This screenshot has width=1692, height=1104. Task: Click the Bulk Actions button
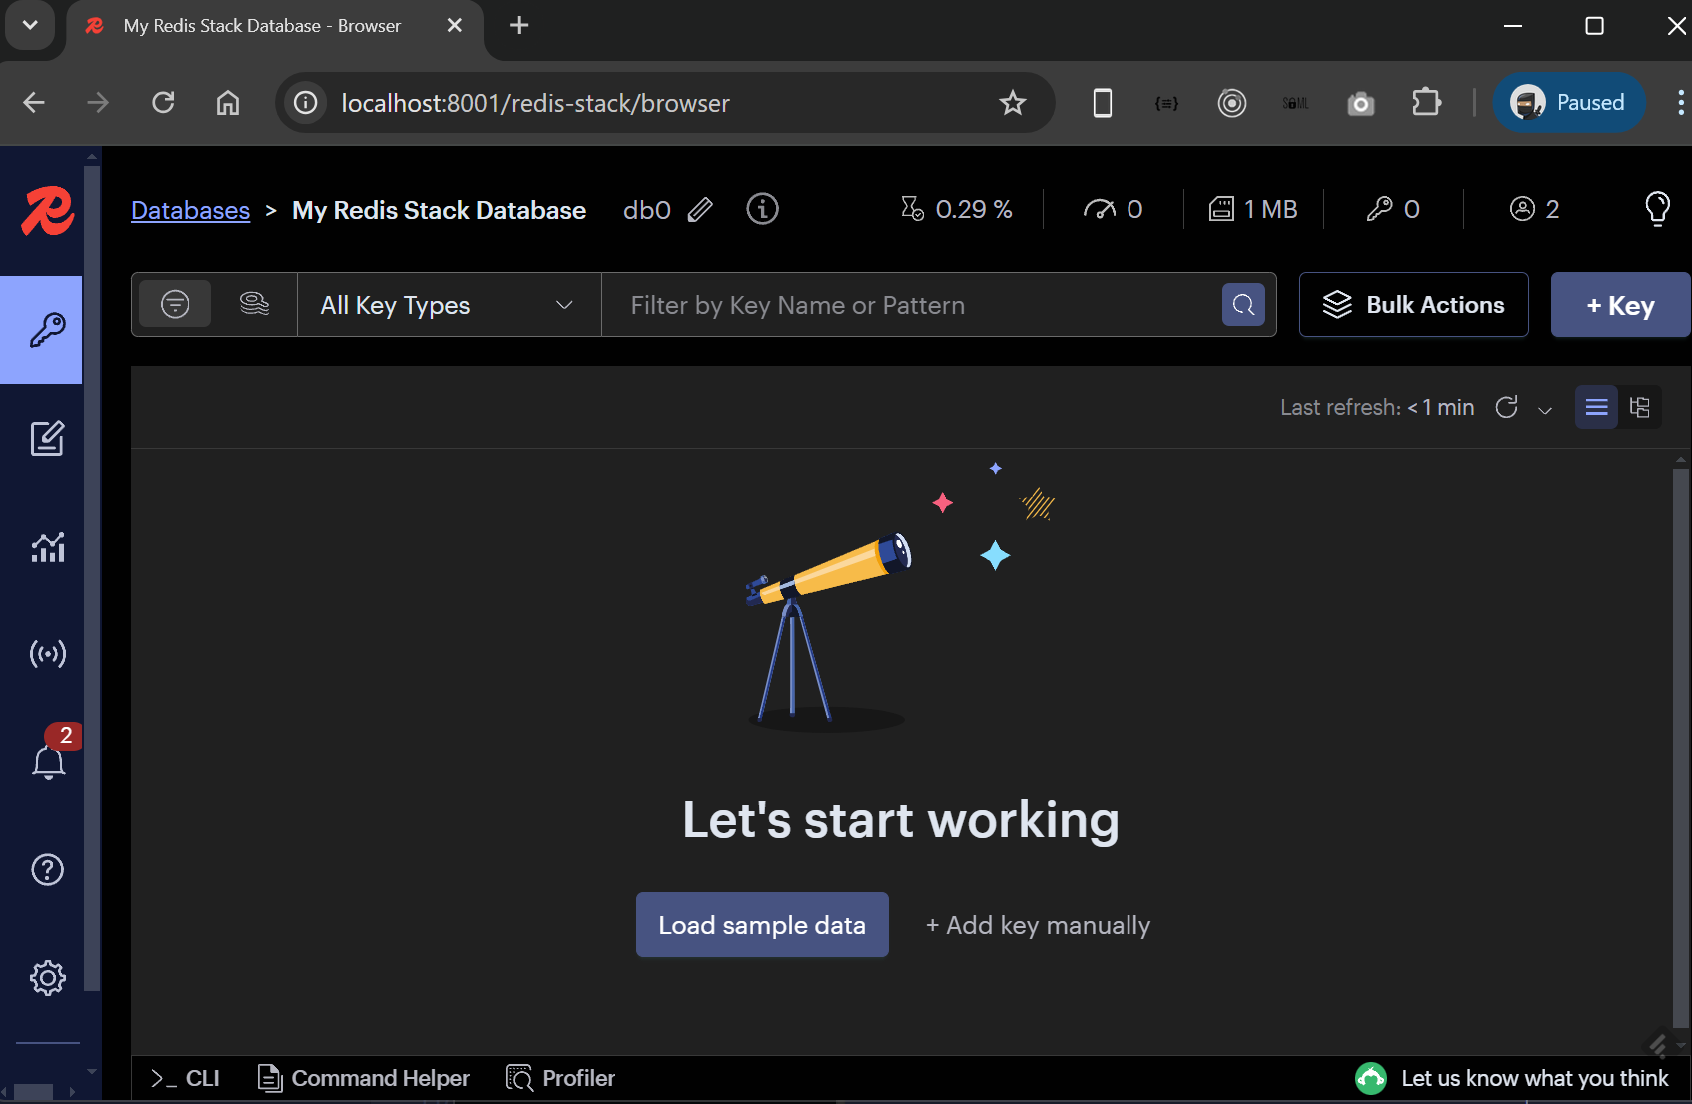click(1413, 305)
